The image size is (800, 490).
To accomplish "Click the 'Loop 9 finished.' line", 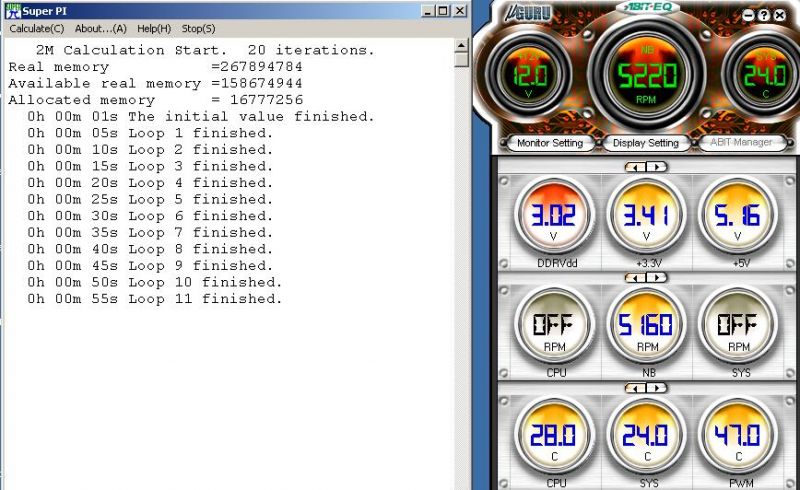I will tap(150, 266).
